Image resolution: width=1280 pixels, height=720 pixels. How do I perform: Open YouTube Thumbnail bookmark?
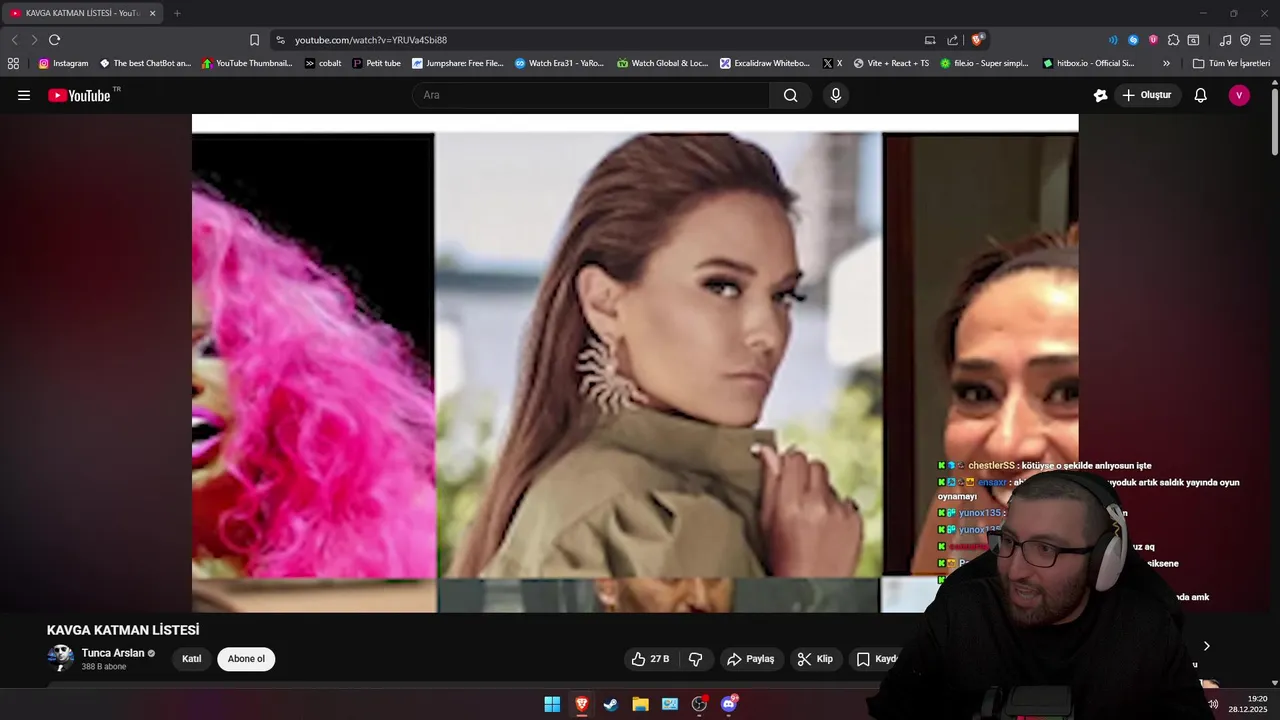(x=247, y=63)
